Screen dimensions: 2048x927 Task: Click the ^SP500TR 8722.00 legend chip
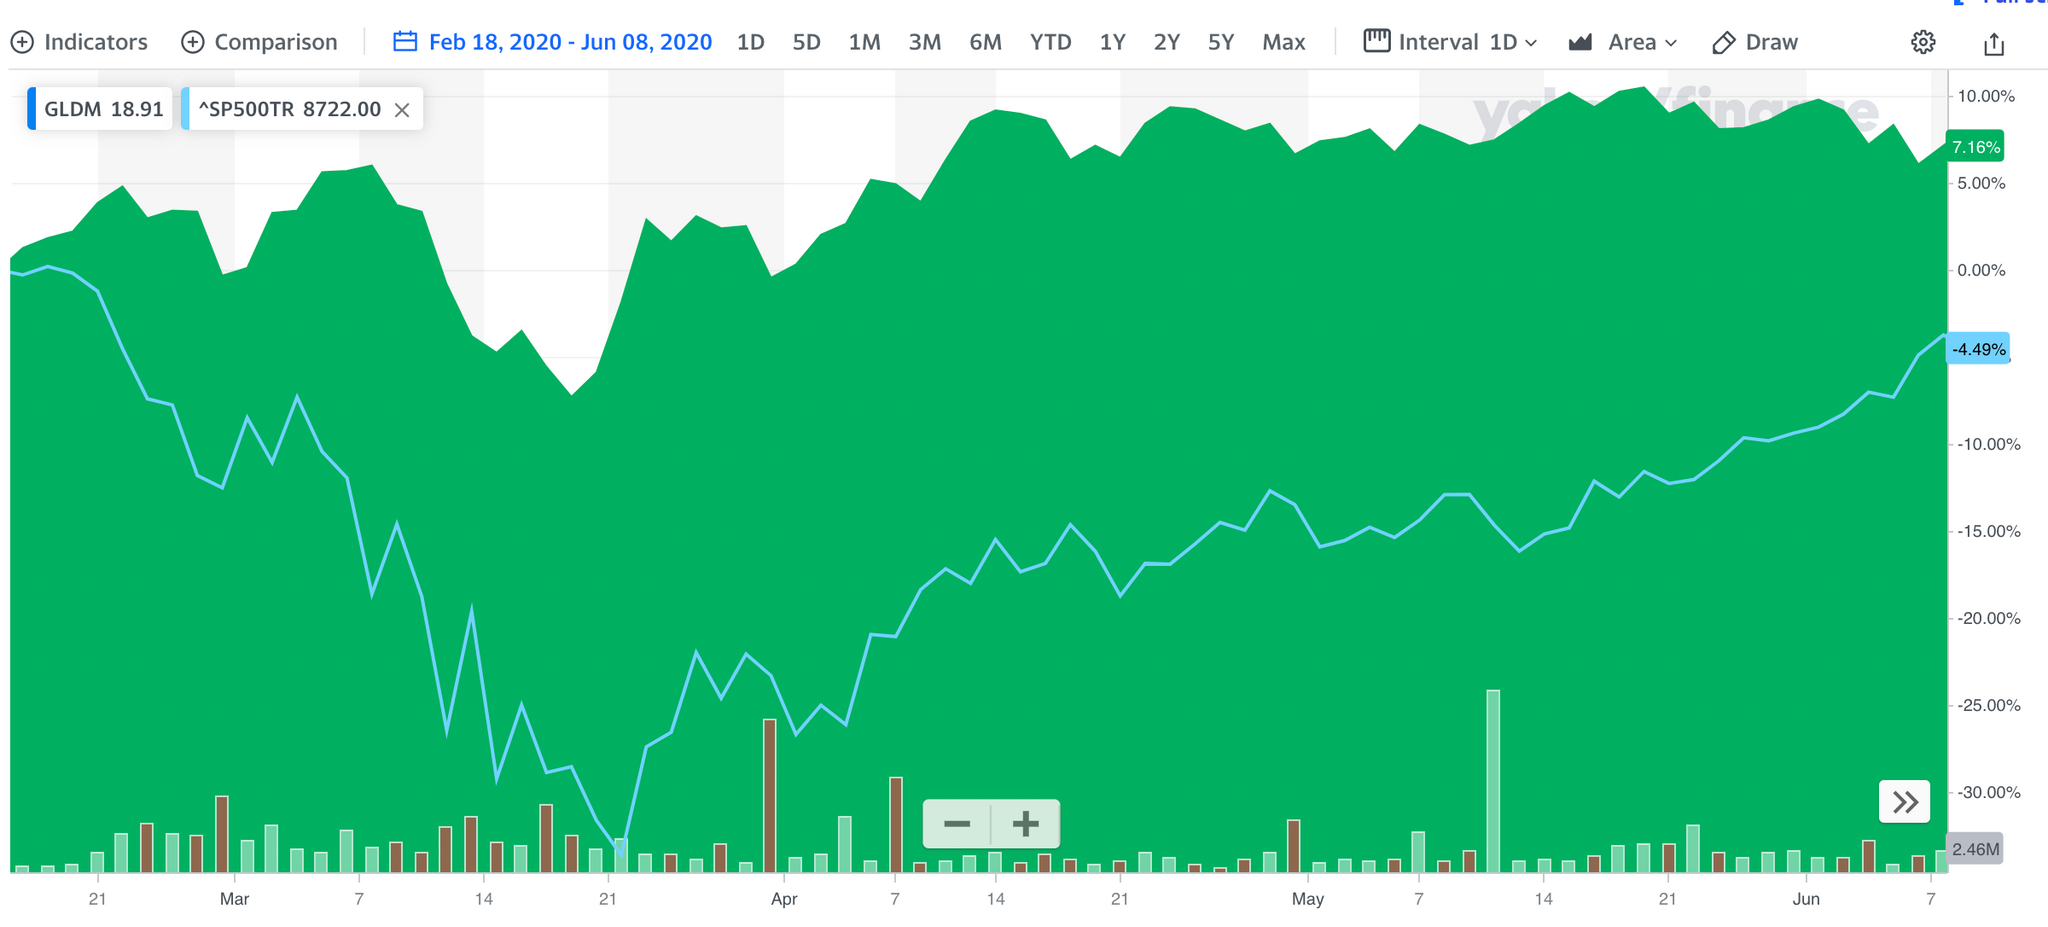(301, 109)
